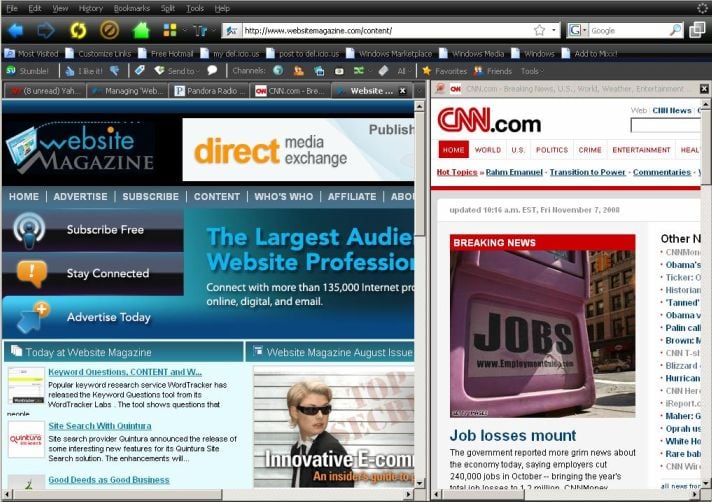712x502 pixels.
Task: Click the thumbs-up I like it! button
Action: (84, 71)
